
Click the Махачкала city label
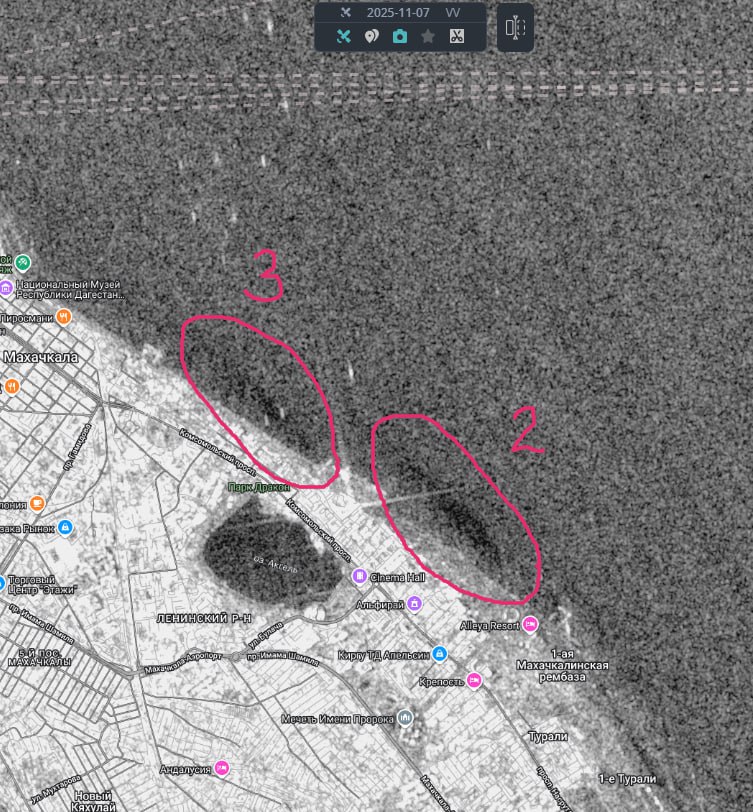pos(42,356)
